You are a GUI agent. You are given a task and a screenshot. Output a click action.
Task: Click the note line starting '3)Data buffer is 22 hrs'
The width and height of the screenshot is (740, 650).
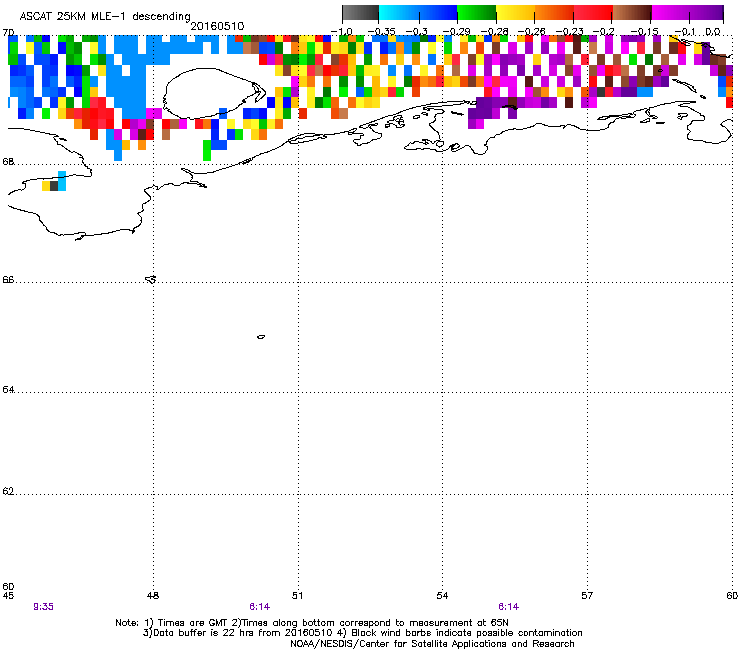[x=362, y=633]
